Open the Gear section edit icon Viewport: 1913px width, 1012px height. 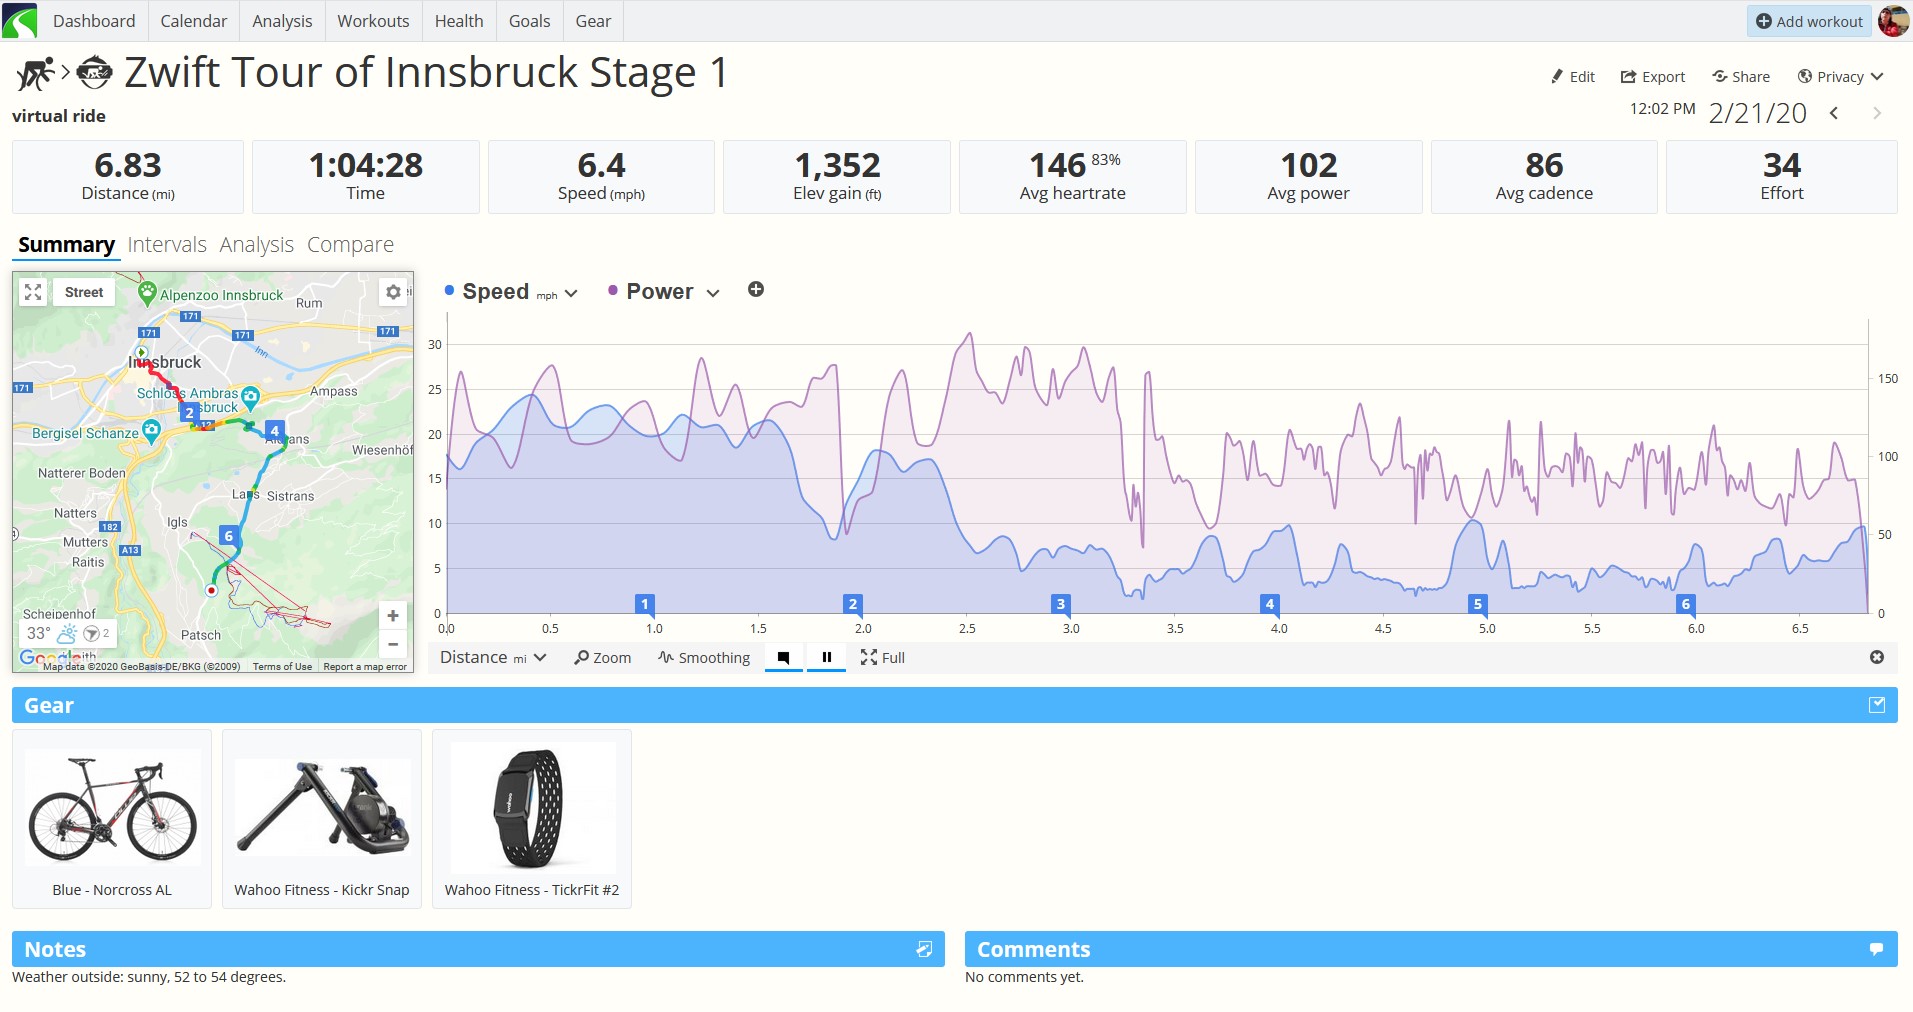coord(1877,705)
